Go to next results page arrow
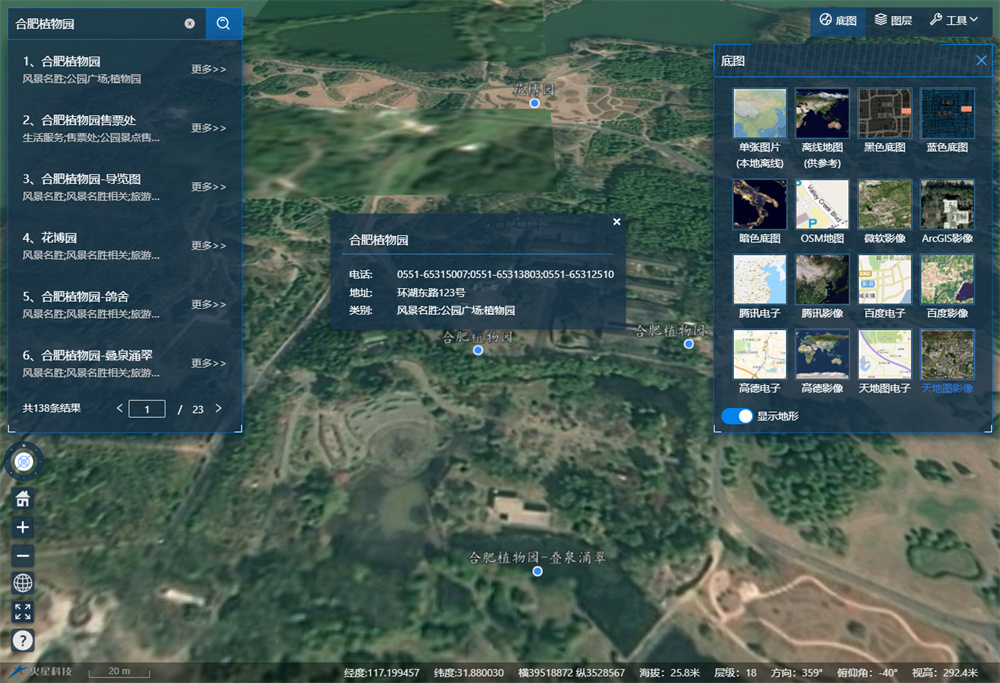Viewport: 1000px width, 683px height. [219, 408]
